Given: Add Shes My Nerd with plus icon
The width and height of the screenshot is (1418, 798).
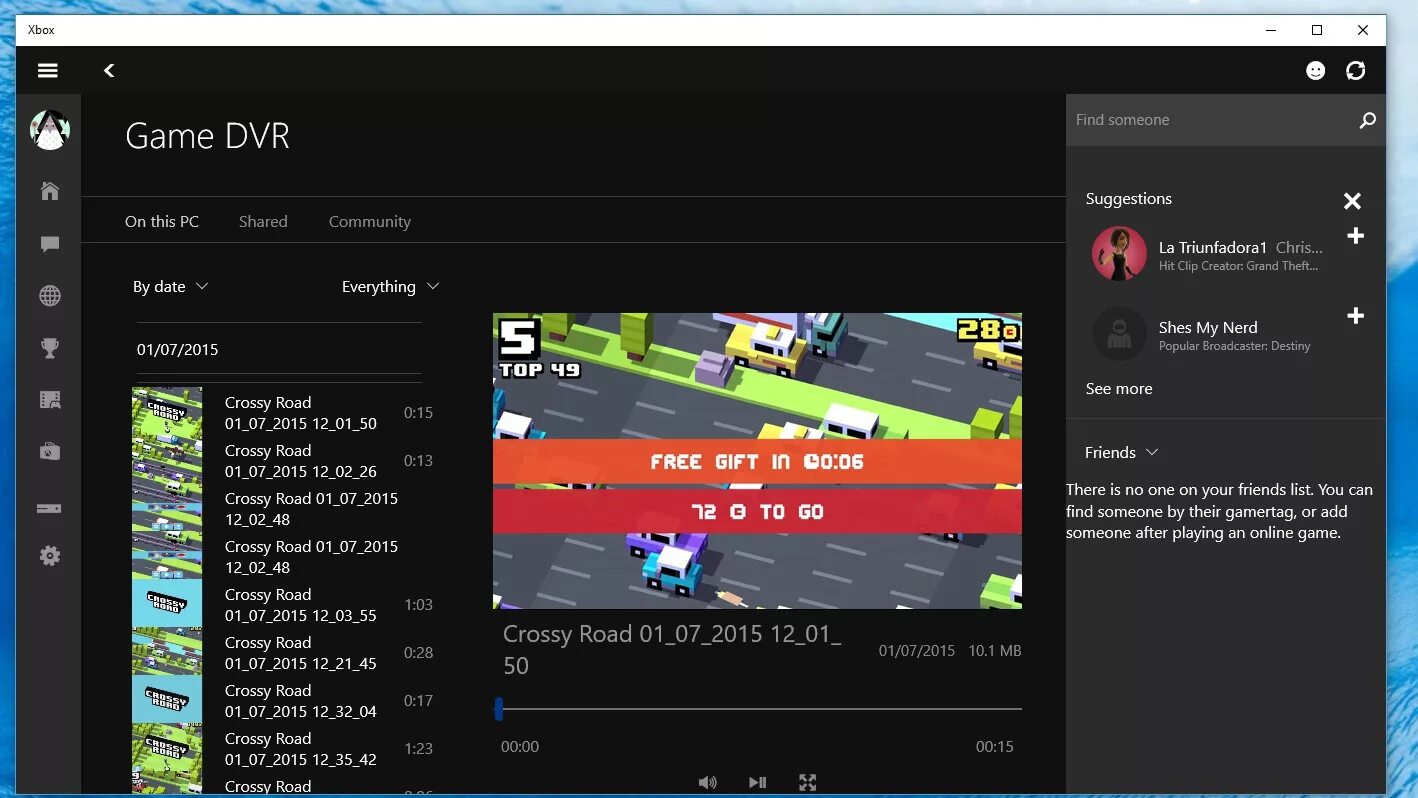Looking at the screenshot, I should click(1355, 316).
